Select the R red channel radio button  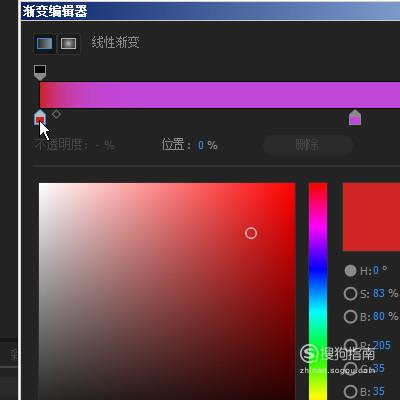point(350,345)
